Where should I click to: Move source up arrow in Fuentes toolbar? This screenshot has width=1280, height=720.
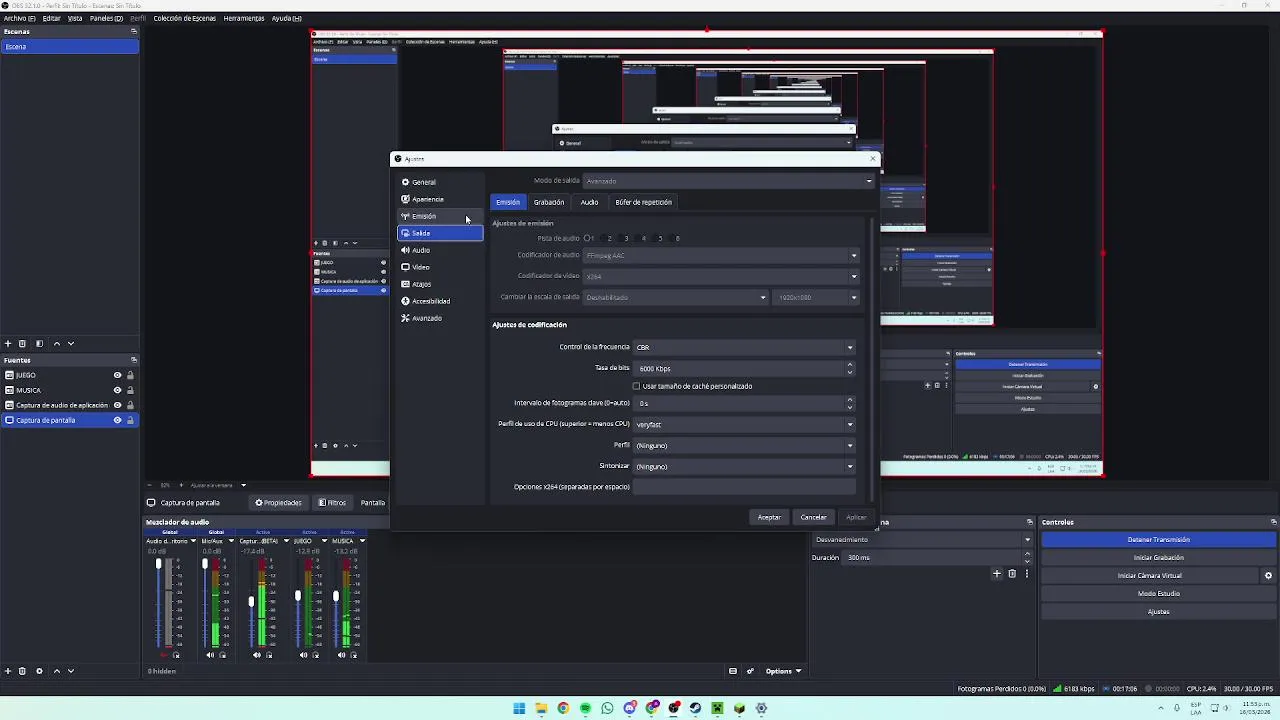point(56,671)
